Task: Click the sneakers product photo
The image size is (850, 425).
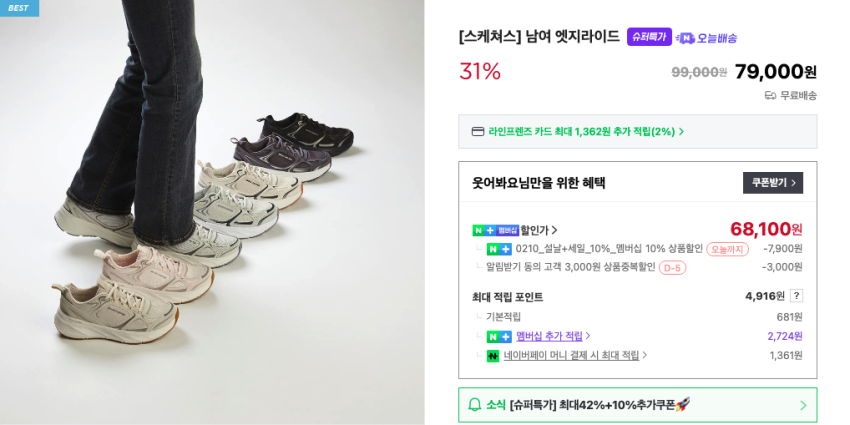Action: point(212,212)
